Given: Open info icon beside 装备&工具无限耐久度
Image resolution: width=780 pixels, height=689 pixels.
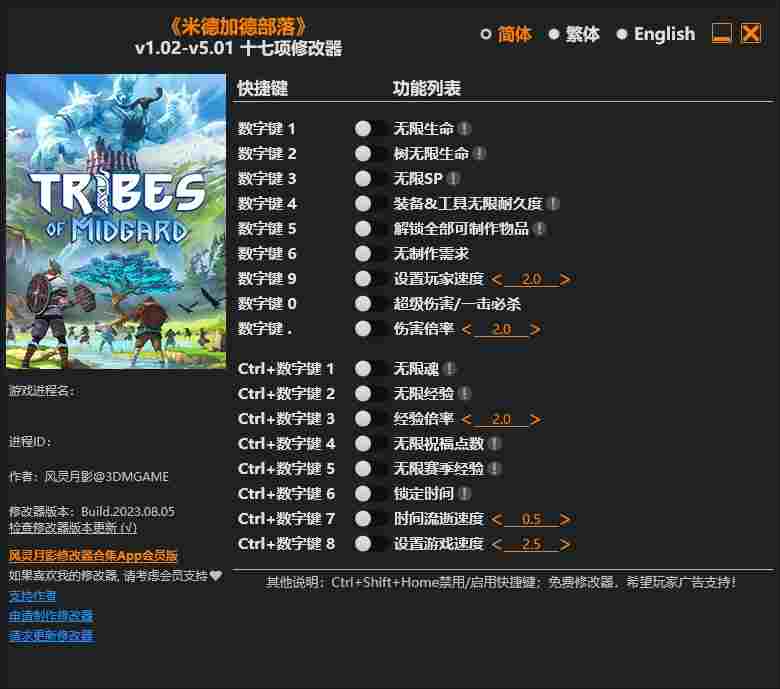Looking at the screenshot, I should (553, 203).
